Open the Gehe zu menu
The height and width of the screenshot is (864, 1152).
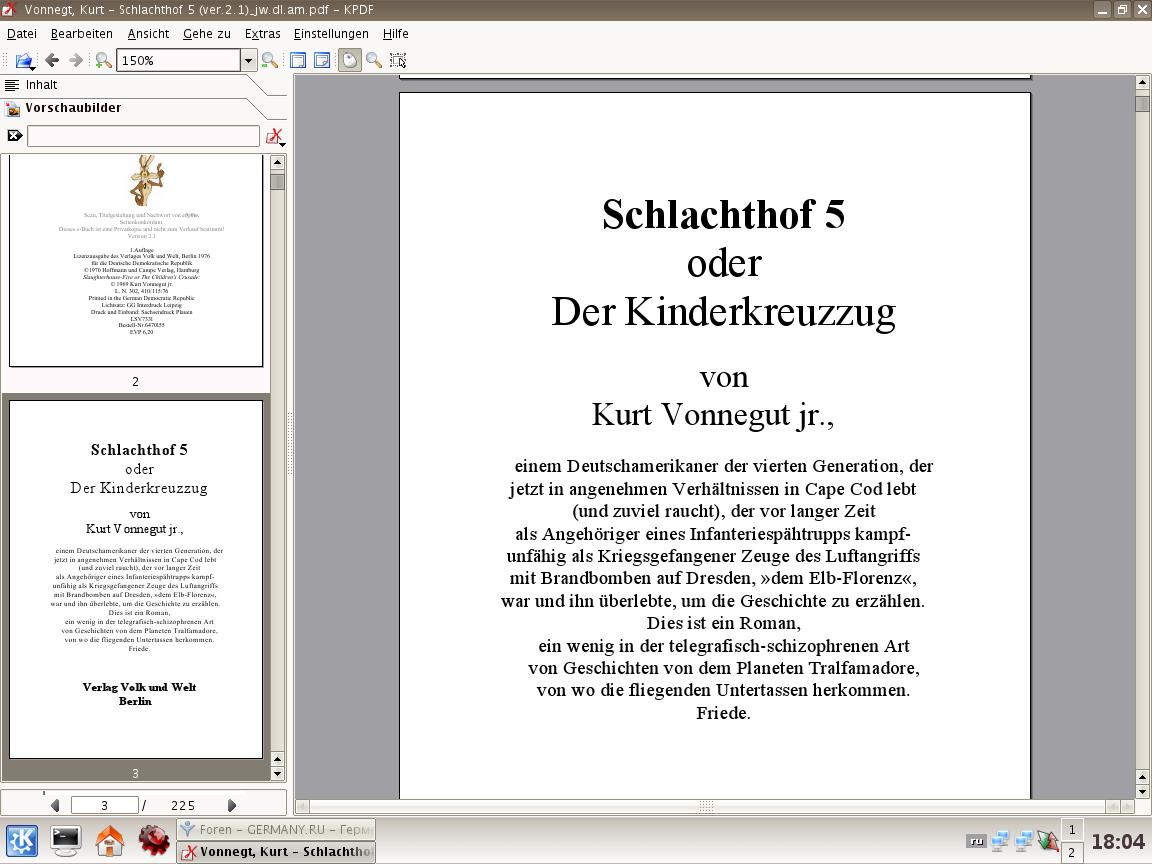pyautogui.click(x=206, y=34)
